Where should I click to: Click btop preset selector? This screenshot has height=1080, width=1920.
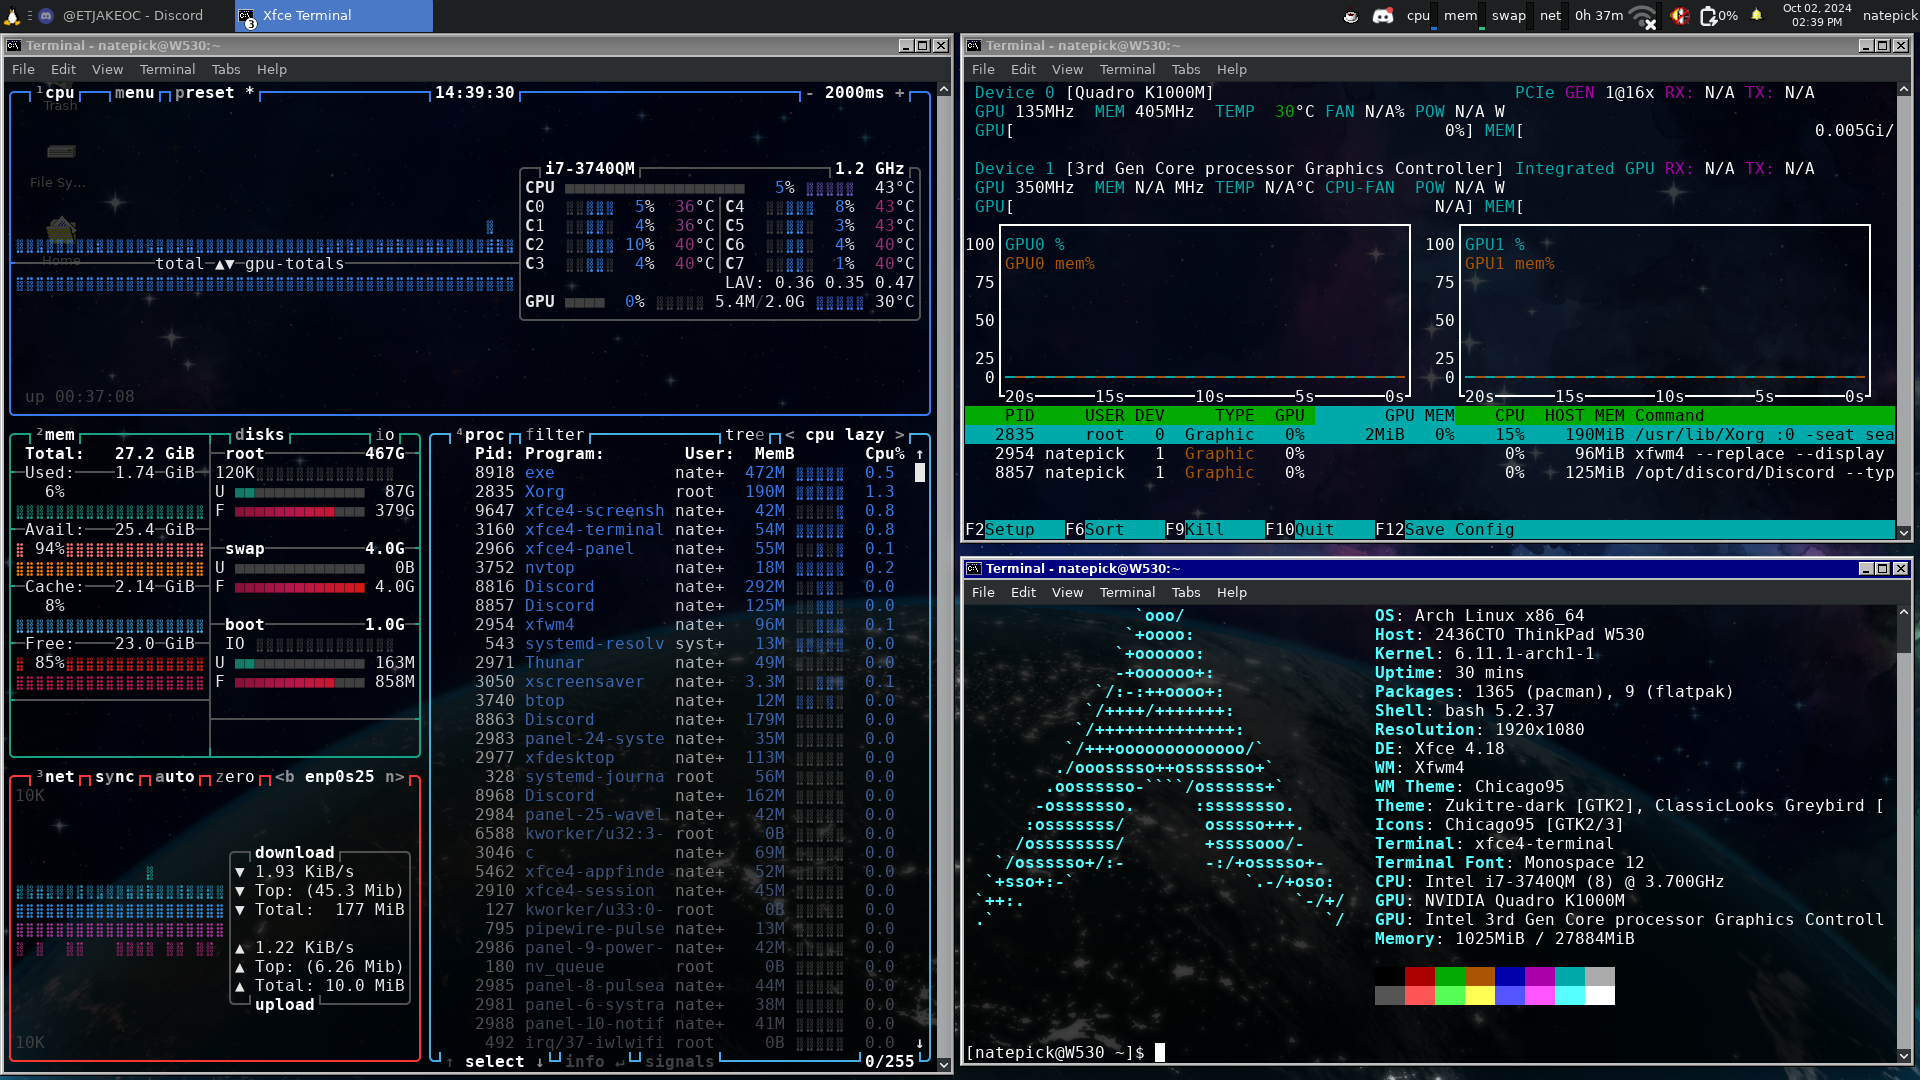point(214,93)
